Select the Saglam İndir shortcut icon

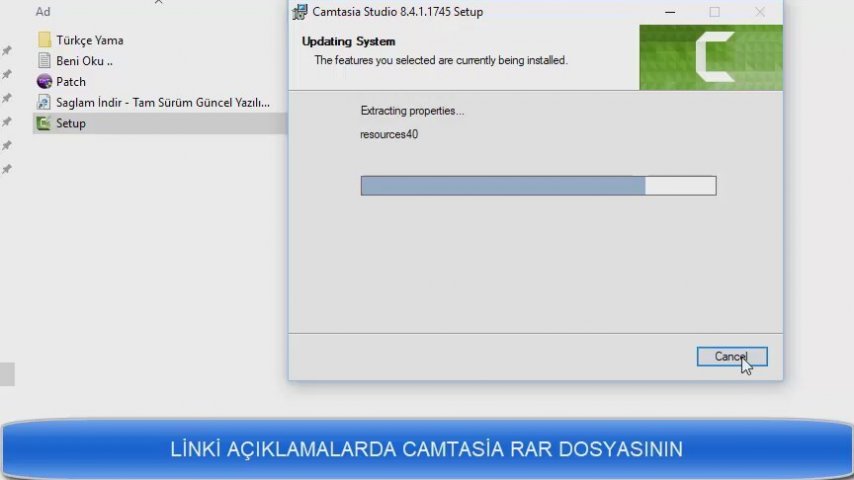click(44, 102)
